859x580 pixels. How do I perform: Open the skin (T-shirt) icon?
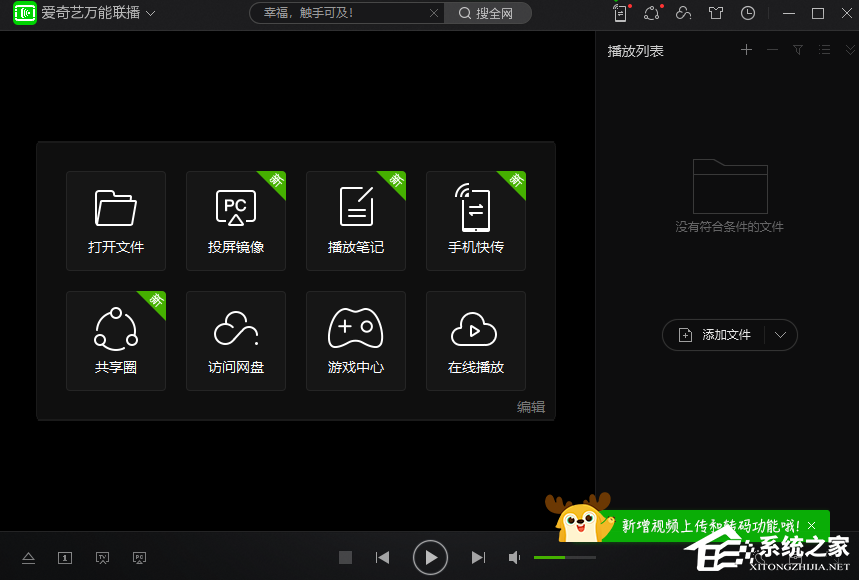[715, 13]
